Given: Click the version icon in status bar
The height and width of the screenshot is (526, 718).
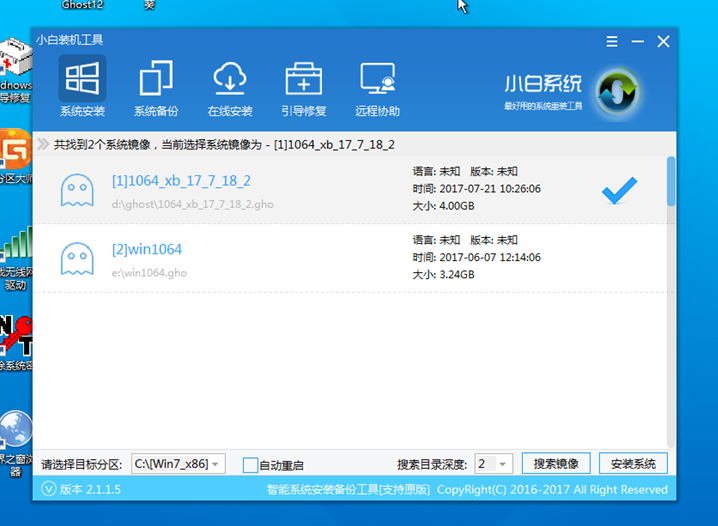Looking at the screenshot, I should (48, 489).
